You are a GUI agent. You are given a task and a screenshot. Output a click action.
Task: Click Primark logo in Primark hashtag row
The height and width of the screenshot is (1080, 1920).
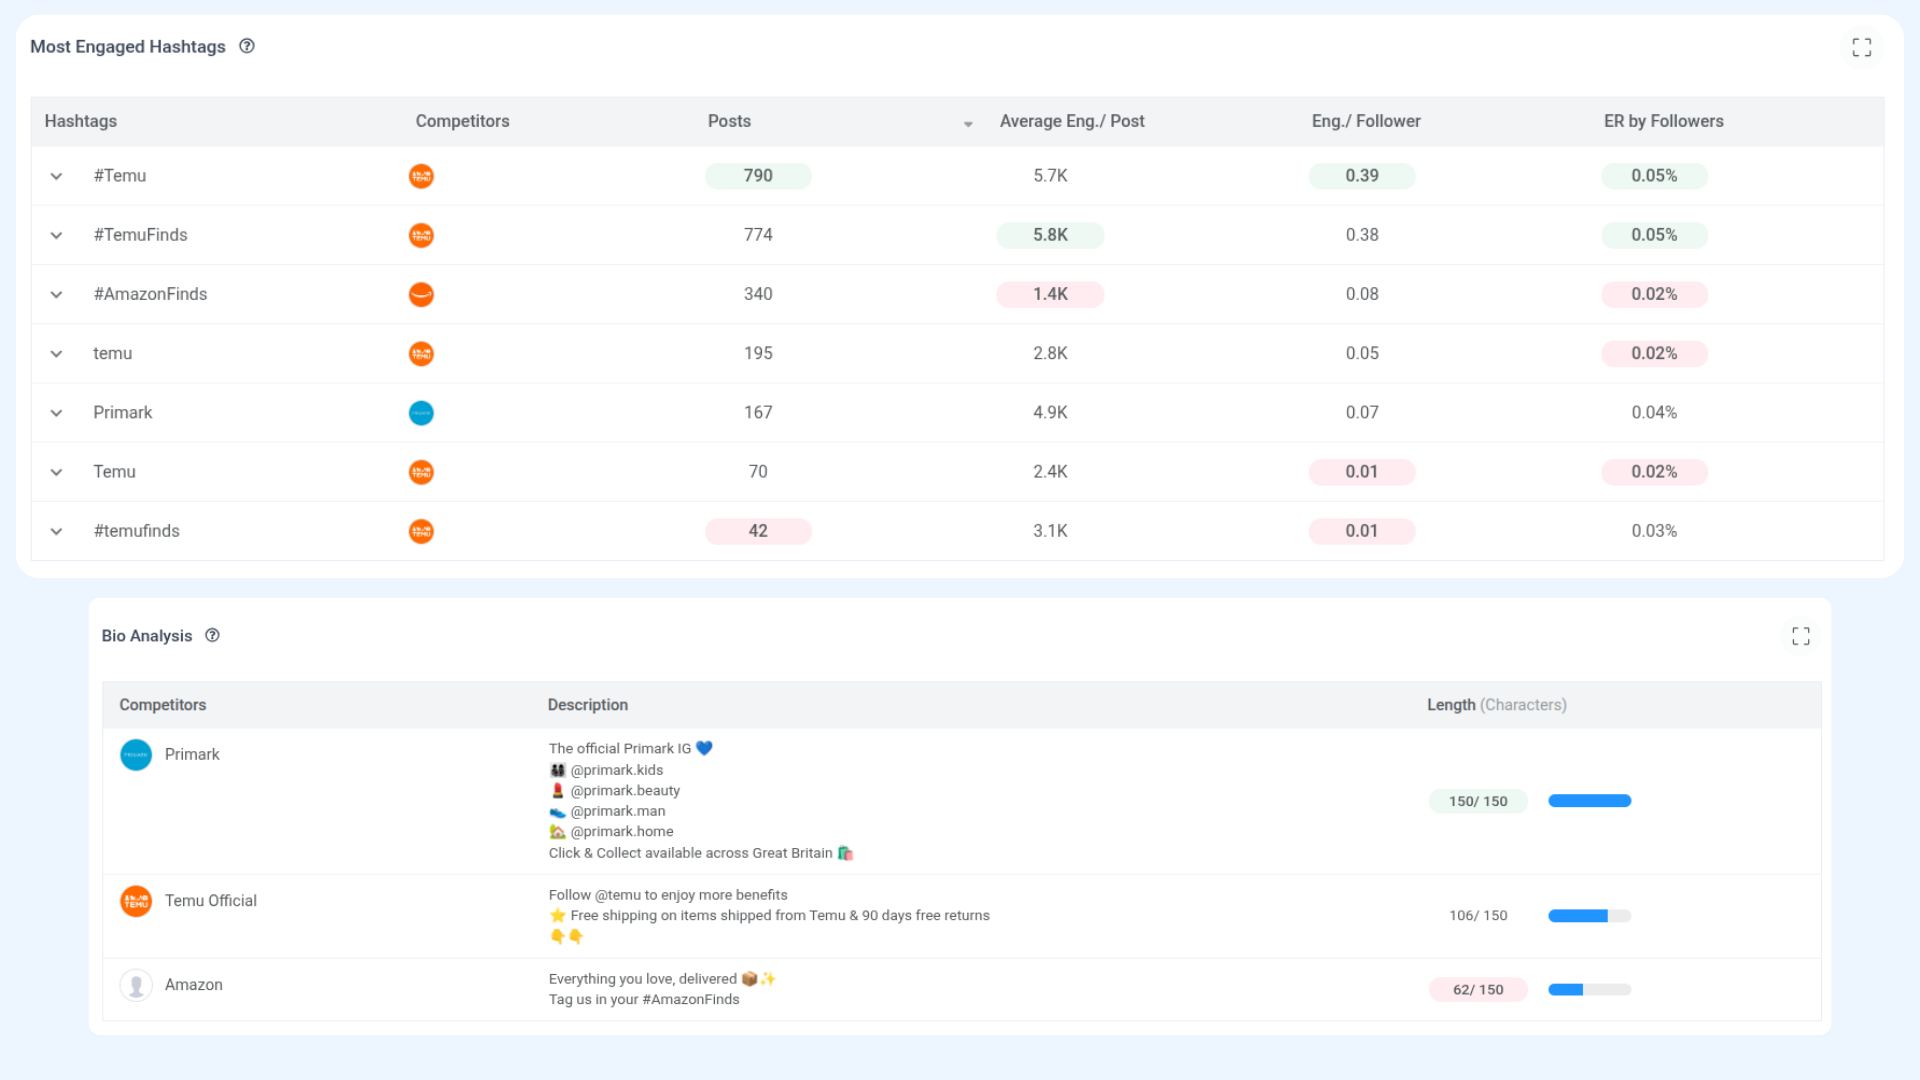[x=421, y=413]
